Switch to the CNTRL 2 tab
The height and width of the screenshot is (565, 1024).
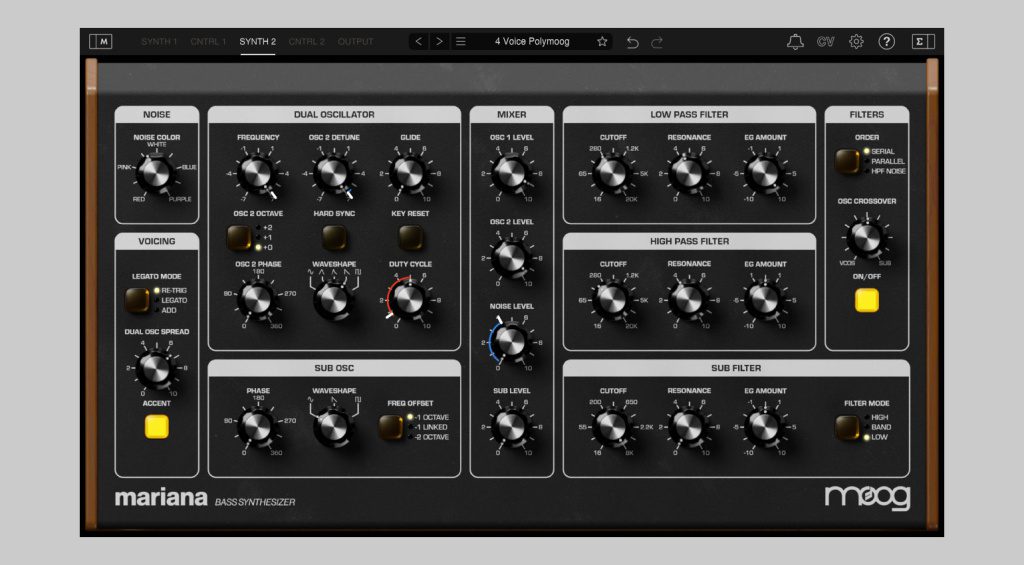306,42
